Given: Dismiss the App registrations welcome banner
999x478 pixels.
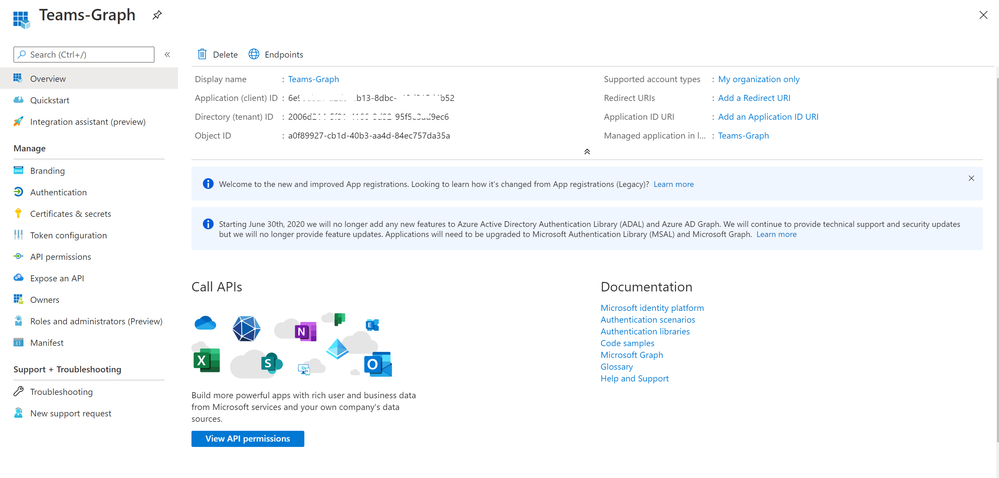Looking at the screenshot, I should [x=971, y=178].
